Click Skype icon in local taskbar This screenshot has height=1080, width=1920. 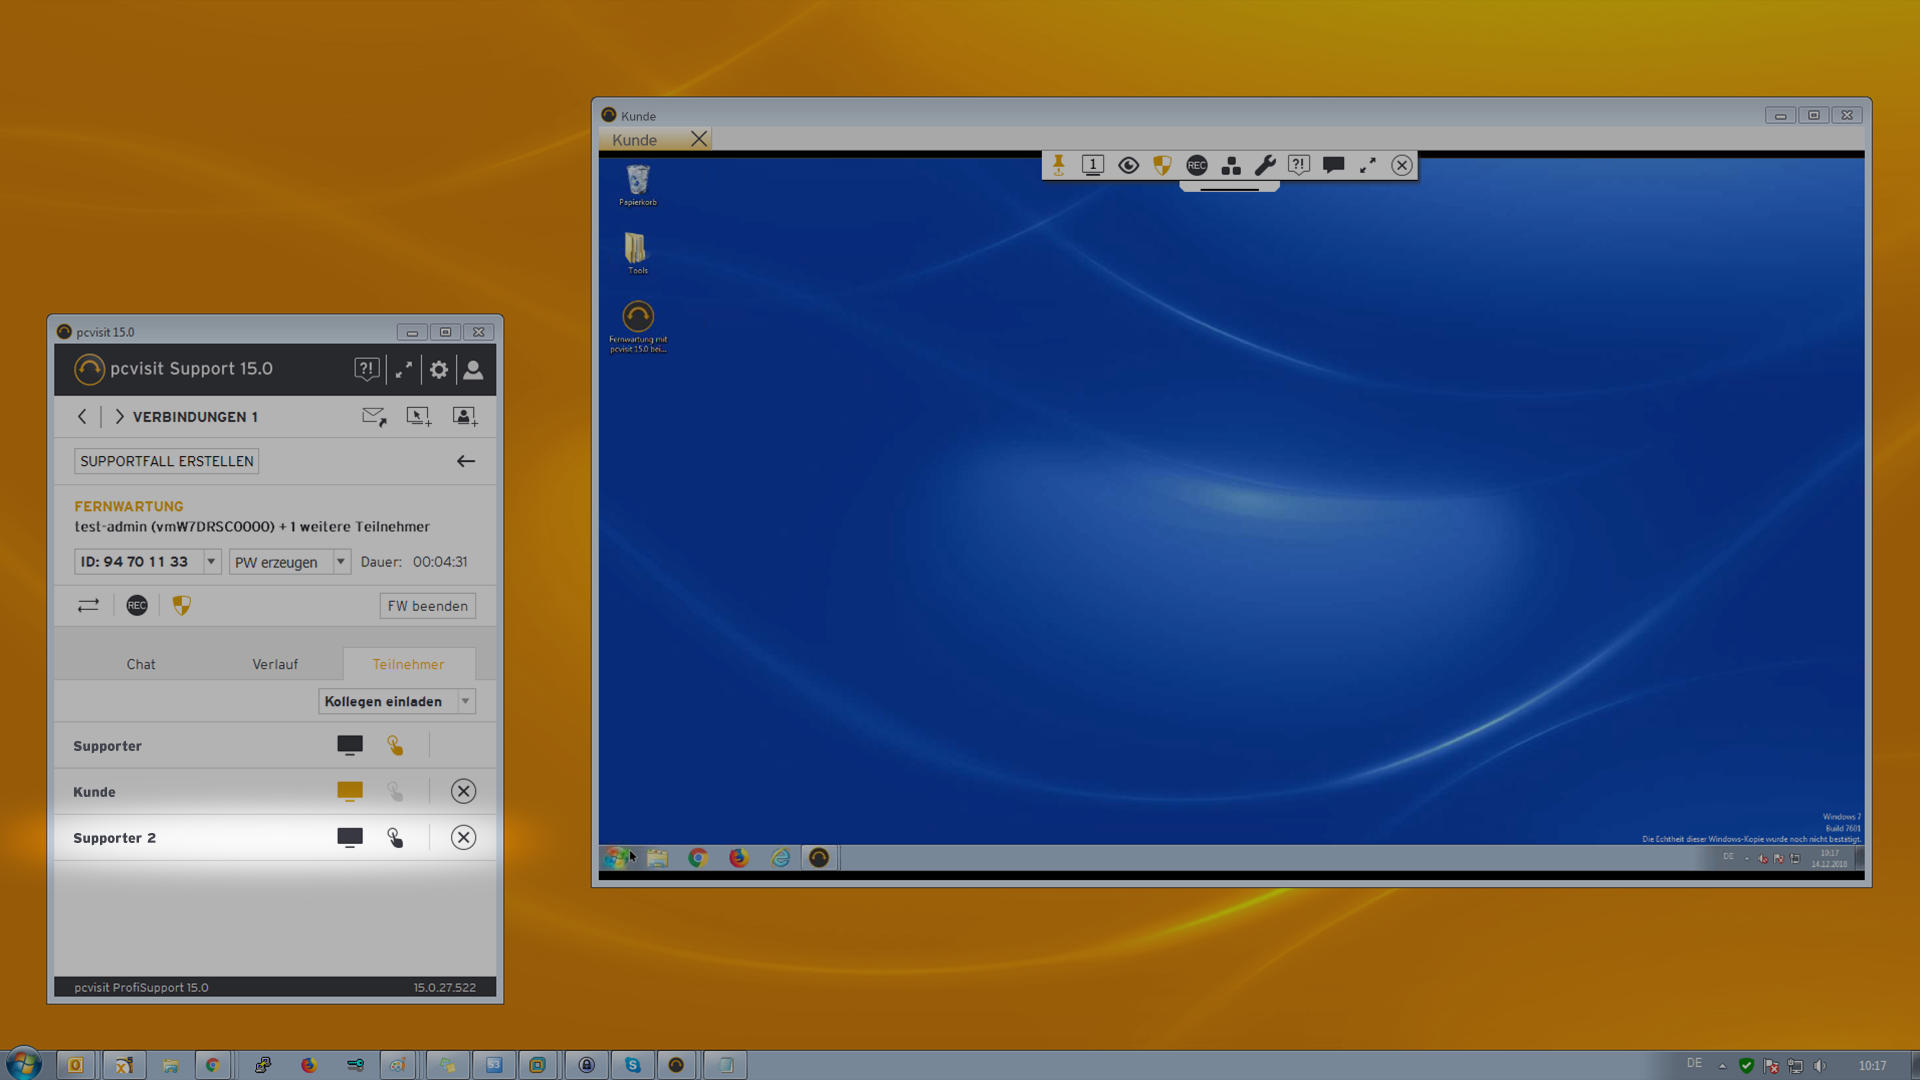pos(633,1065)
